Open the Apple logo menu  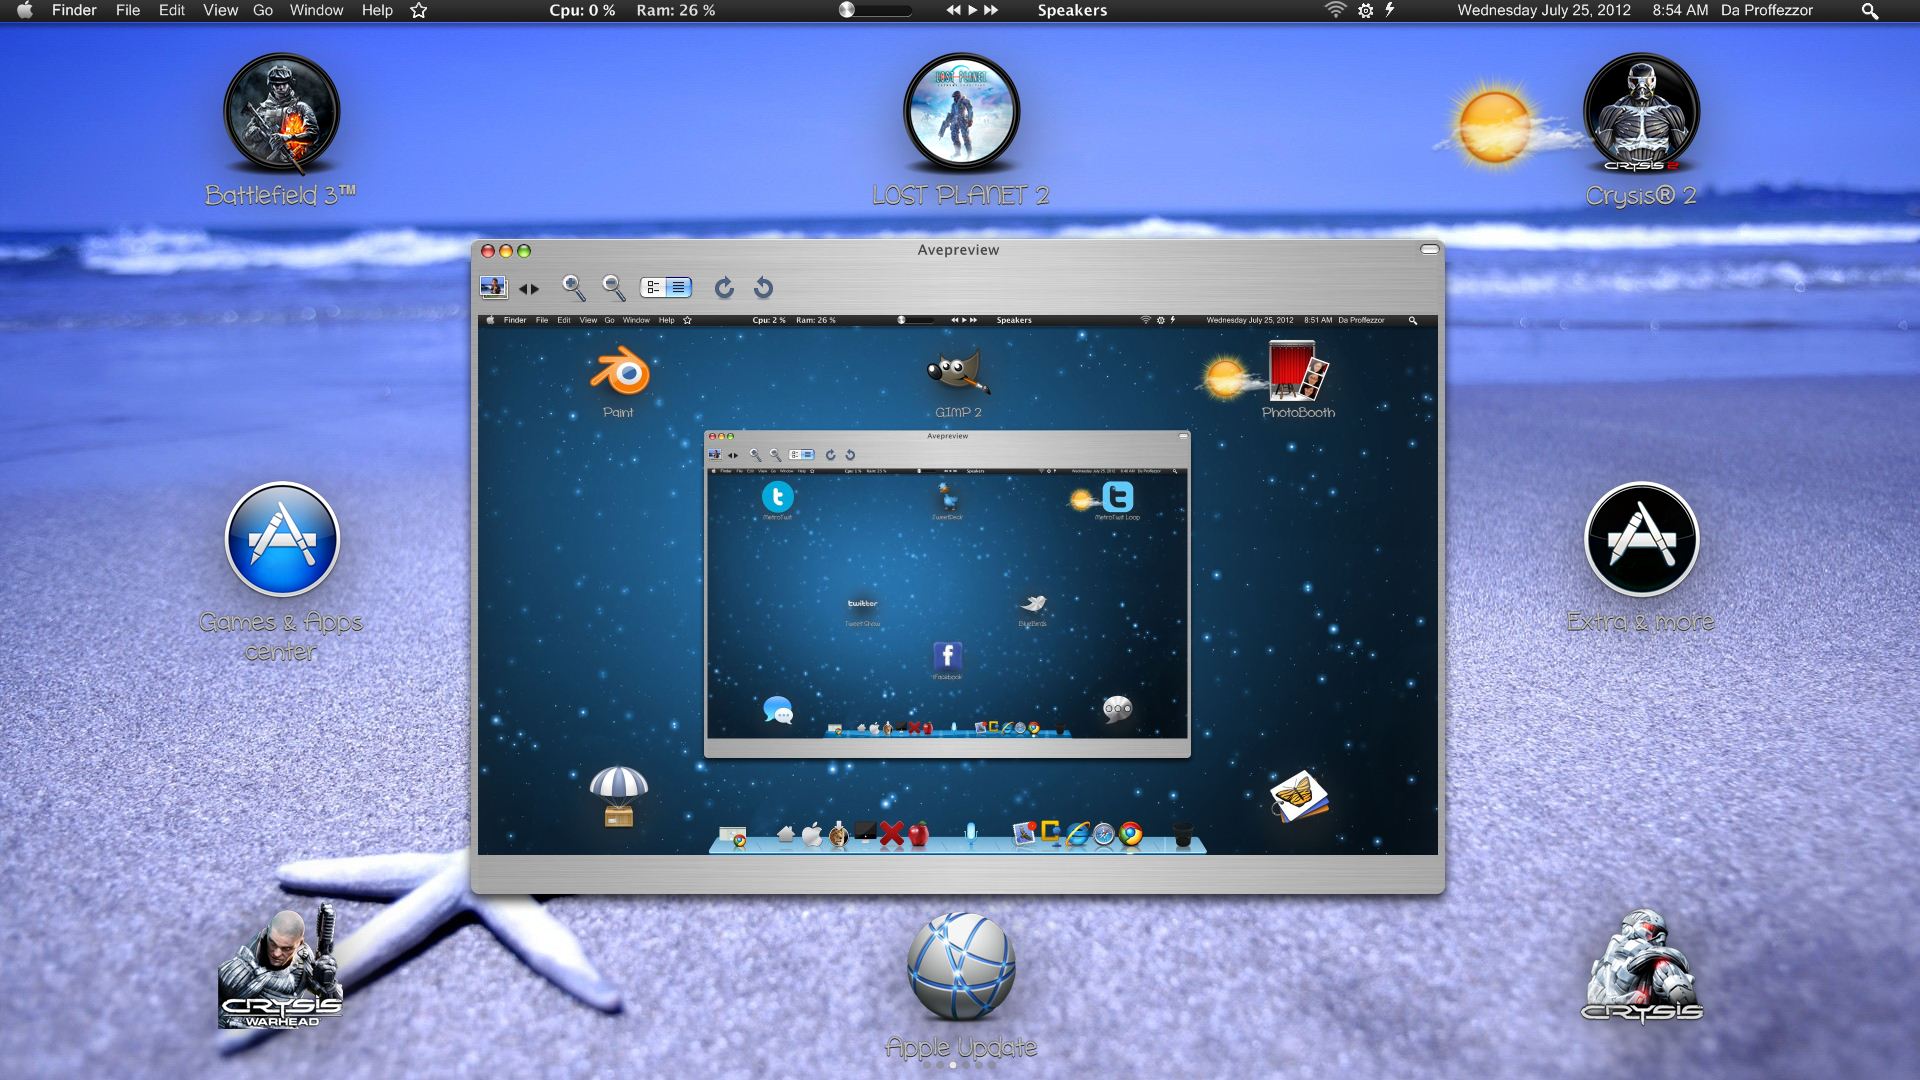point(26,10)
